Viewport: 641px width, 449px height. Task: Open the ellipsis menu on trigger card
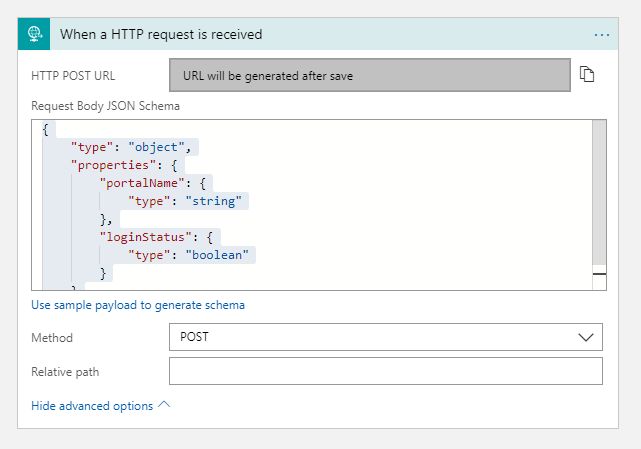(x=602, y=35)
